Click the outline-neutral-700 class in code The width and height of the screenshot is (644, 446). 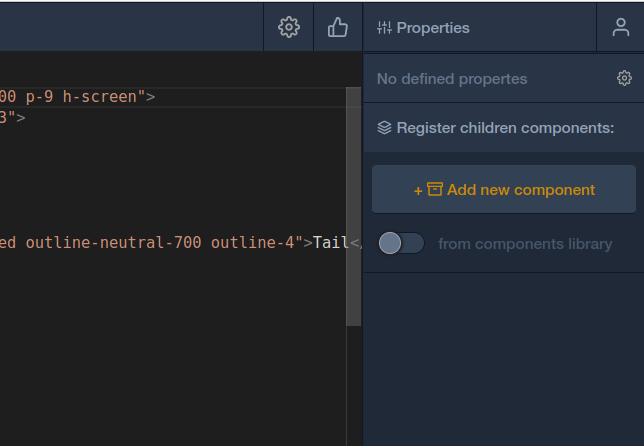(x=113, y=242)
